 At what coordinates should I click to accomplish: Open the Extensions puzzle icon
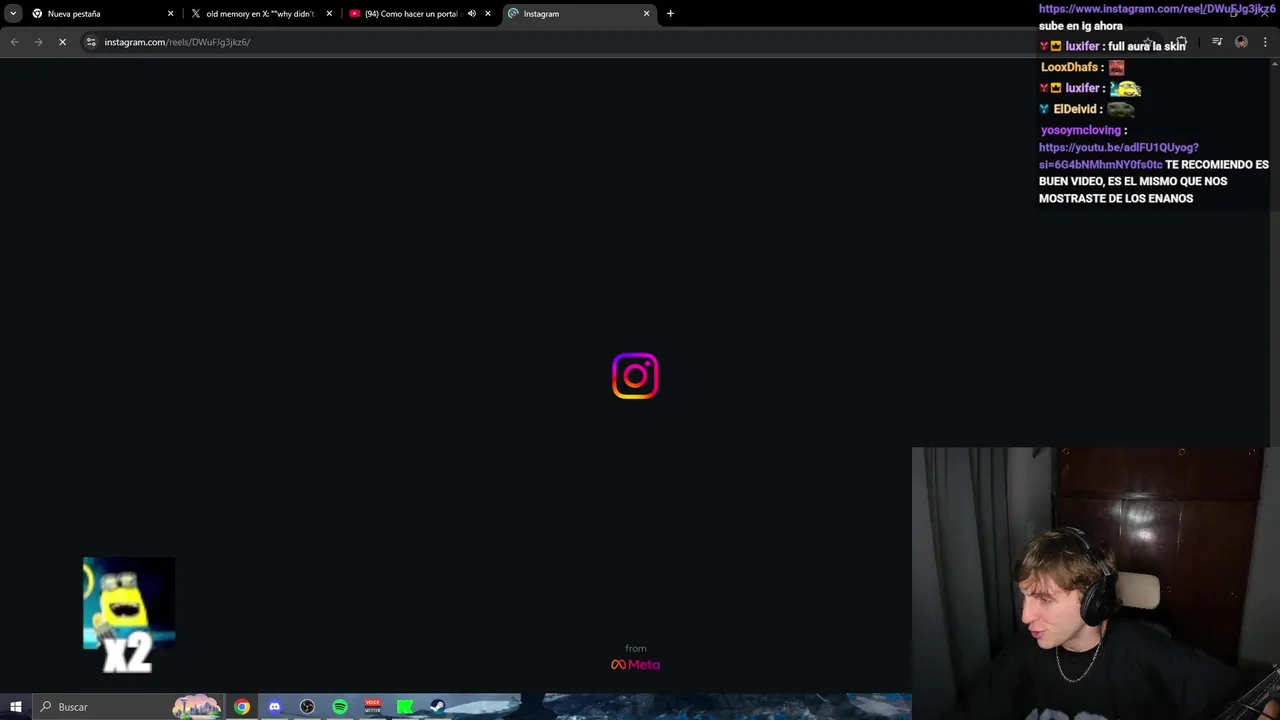[x=1181, y=42]
